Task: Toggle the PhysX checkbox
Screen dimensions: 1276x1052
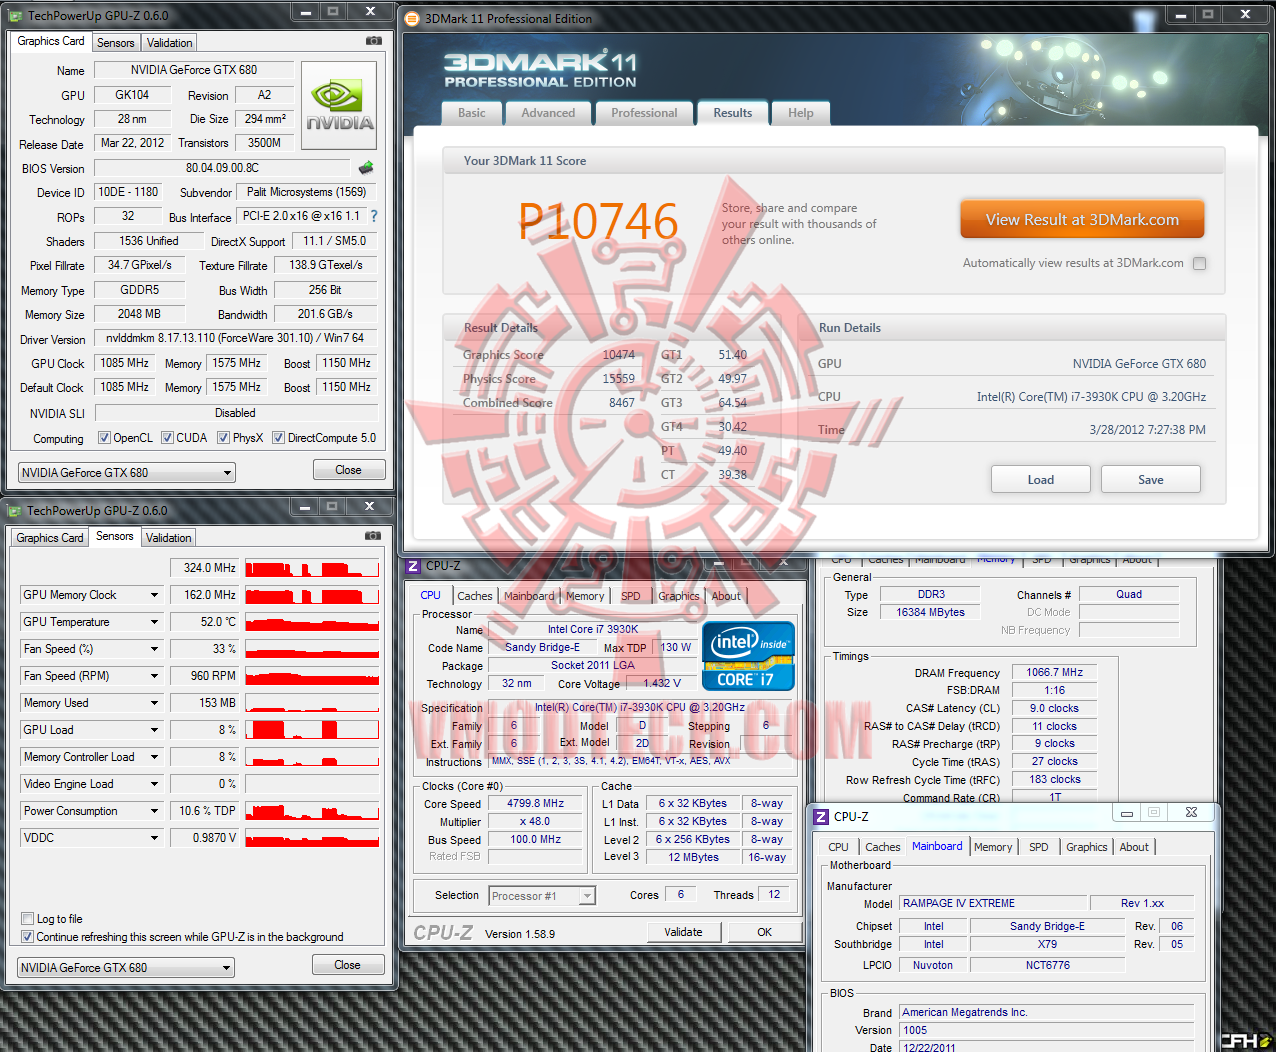Action: [x=223, y=438]
